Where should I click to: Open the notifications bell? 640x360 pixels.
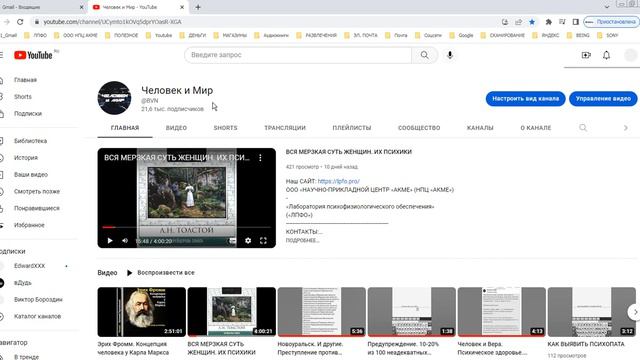[607, 55]
